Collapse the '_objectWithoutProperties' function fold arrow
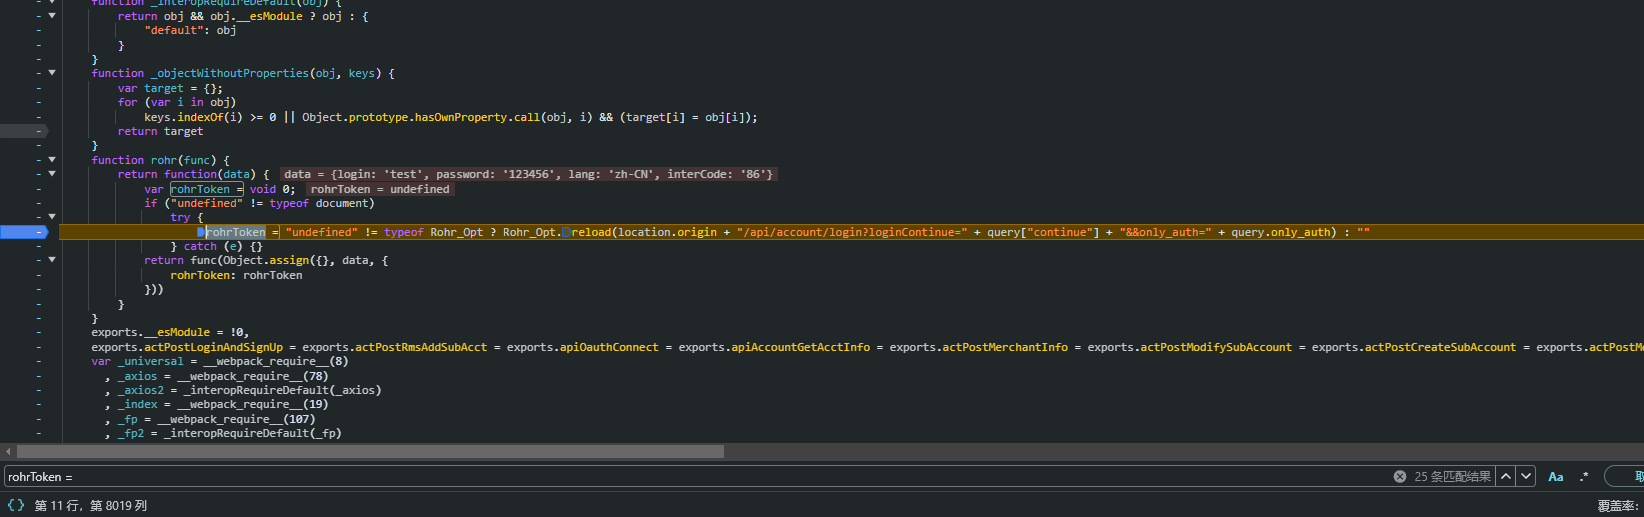Viewport: 1644px width, 517px height. (x=52, y=73)
